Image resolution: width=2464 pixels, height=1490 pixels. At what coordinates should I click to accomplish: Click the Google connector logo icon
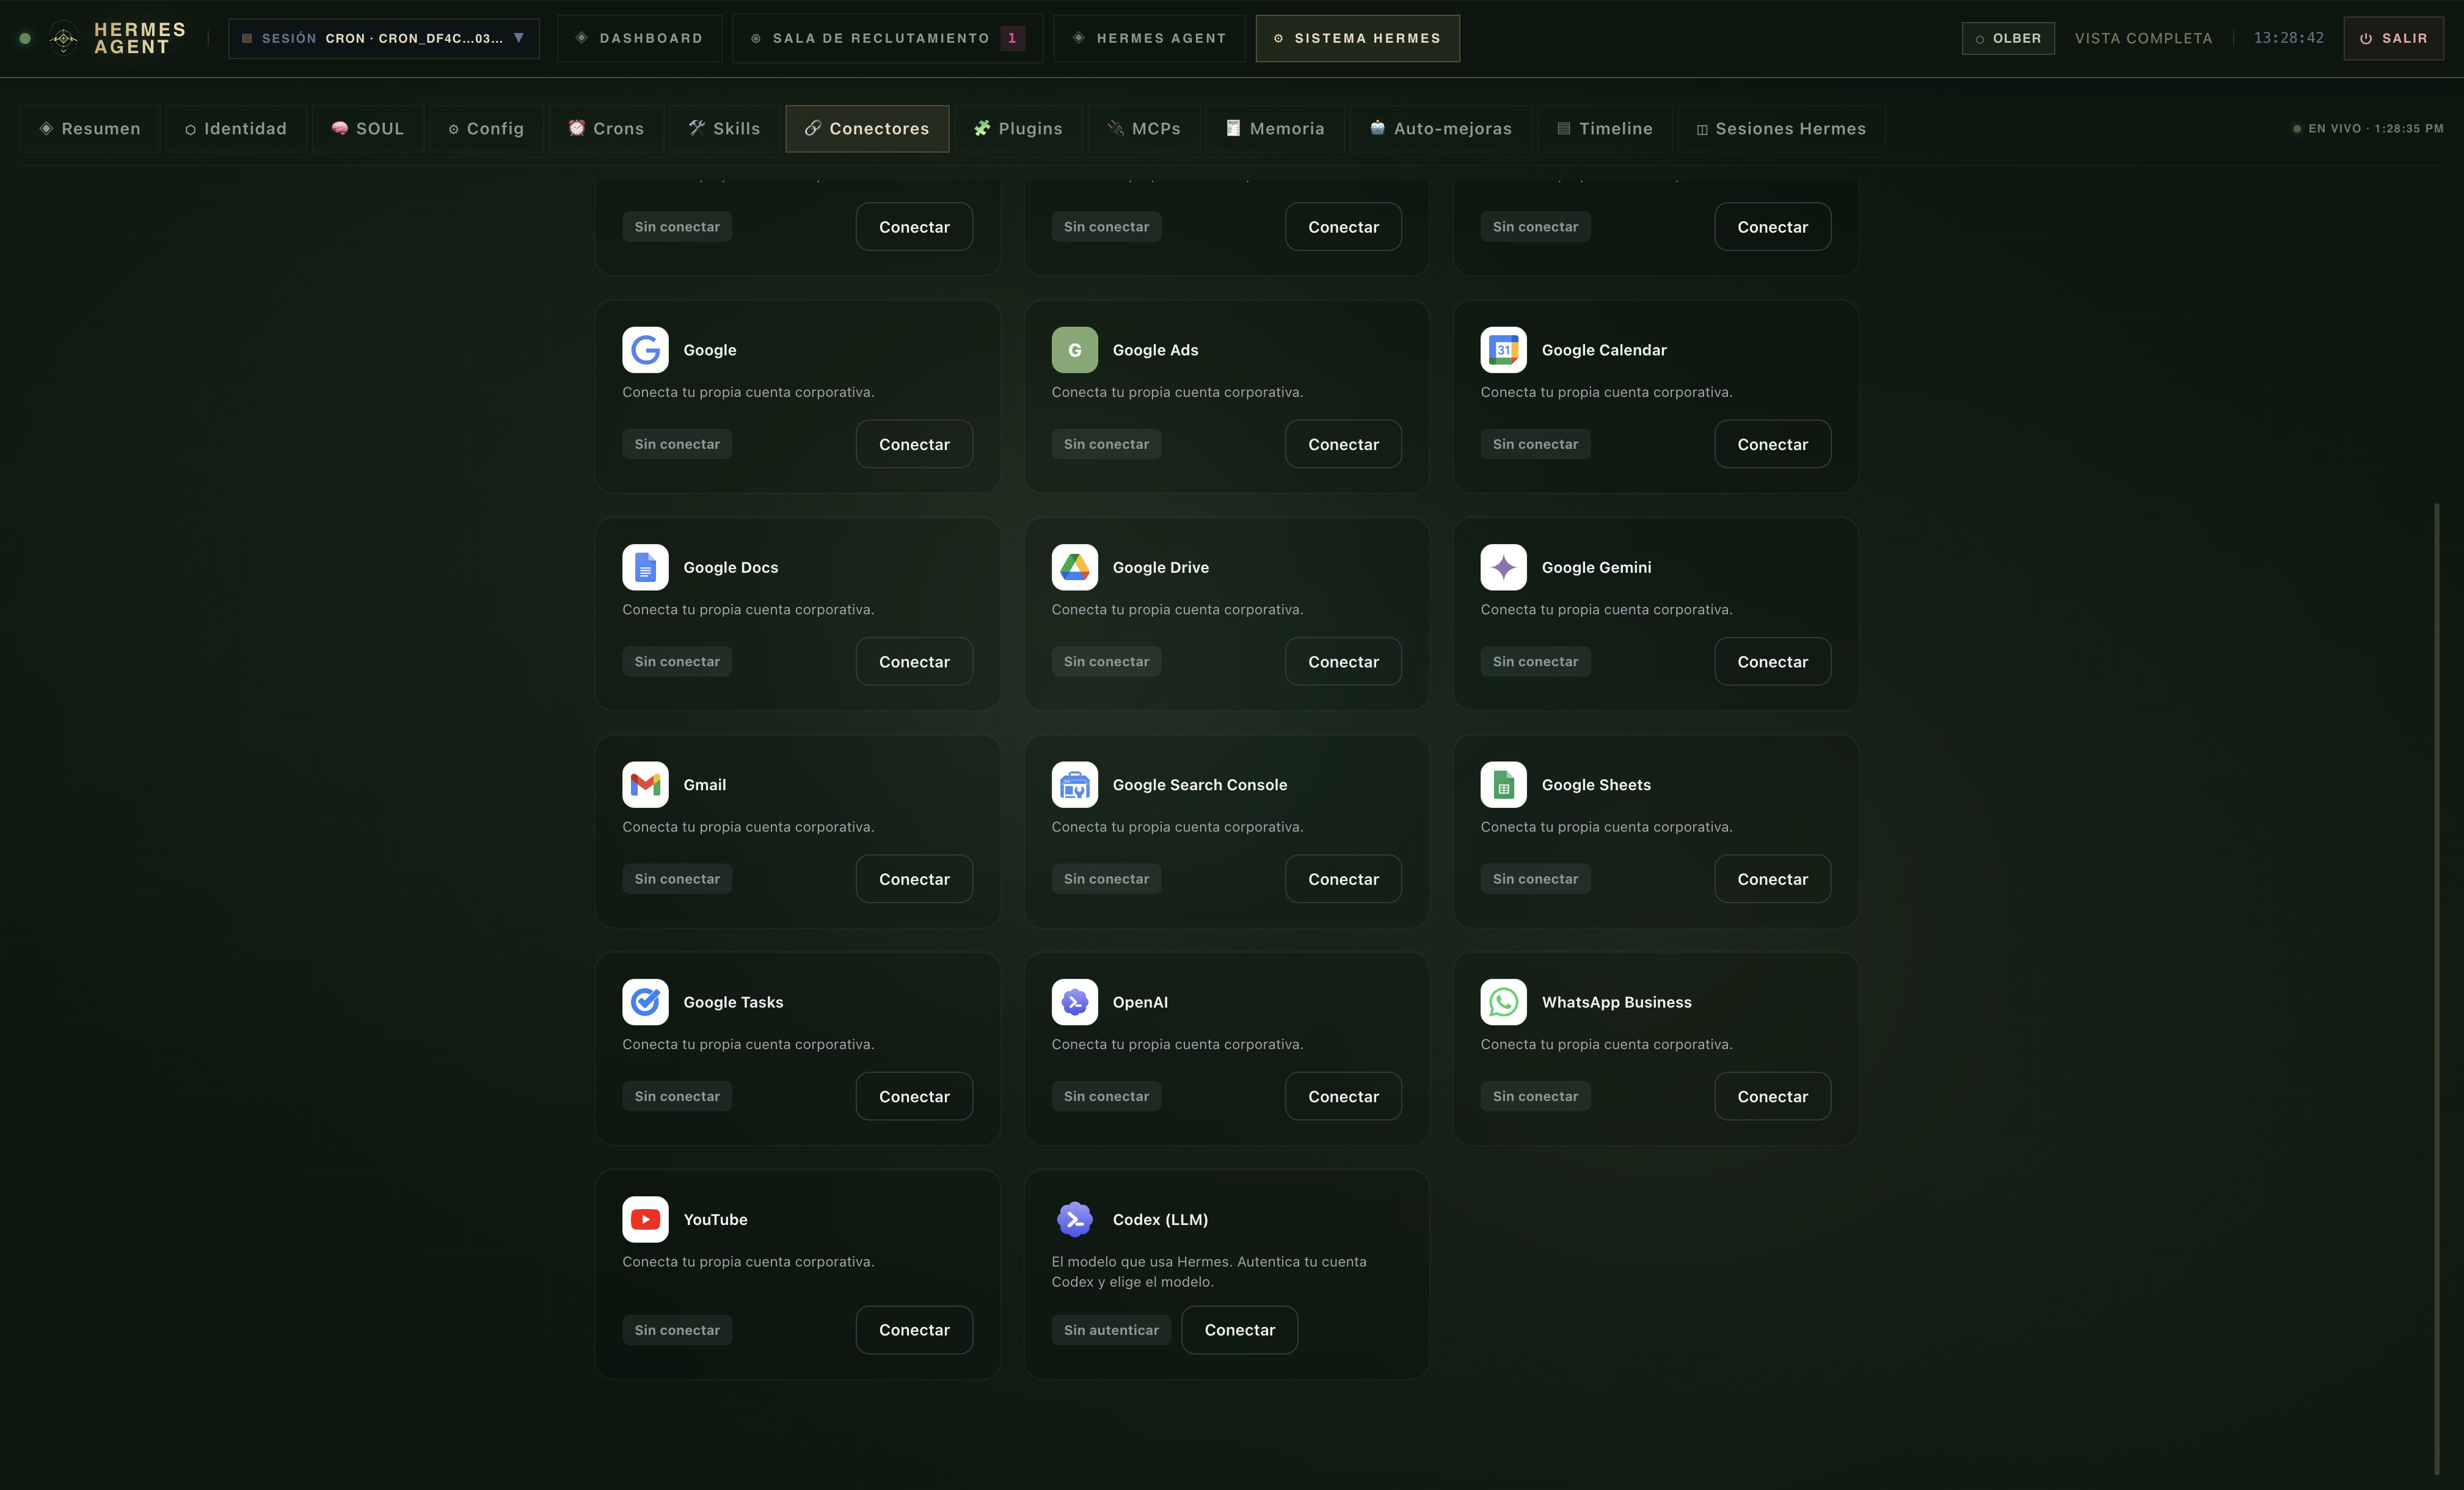tap(645, 350)
